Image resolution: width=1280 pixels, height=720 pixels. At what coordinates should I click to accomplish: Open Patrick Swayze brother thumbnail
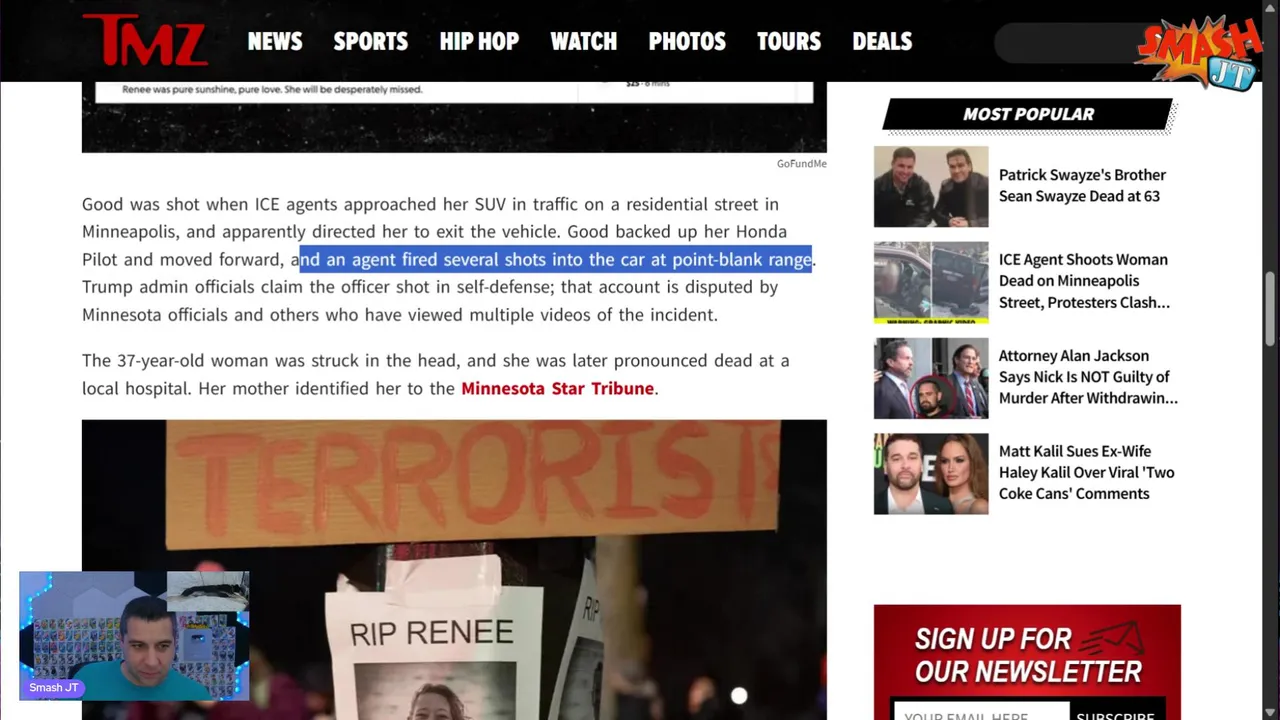(x=931, y=187)
